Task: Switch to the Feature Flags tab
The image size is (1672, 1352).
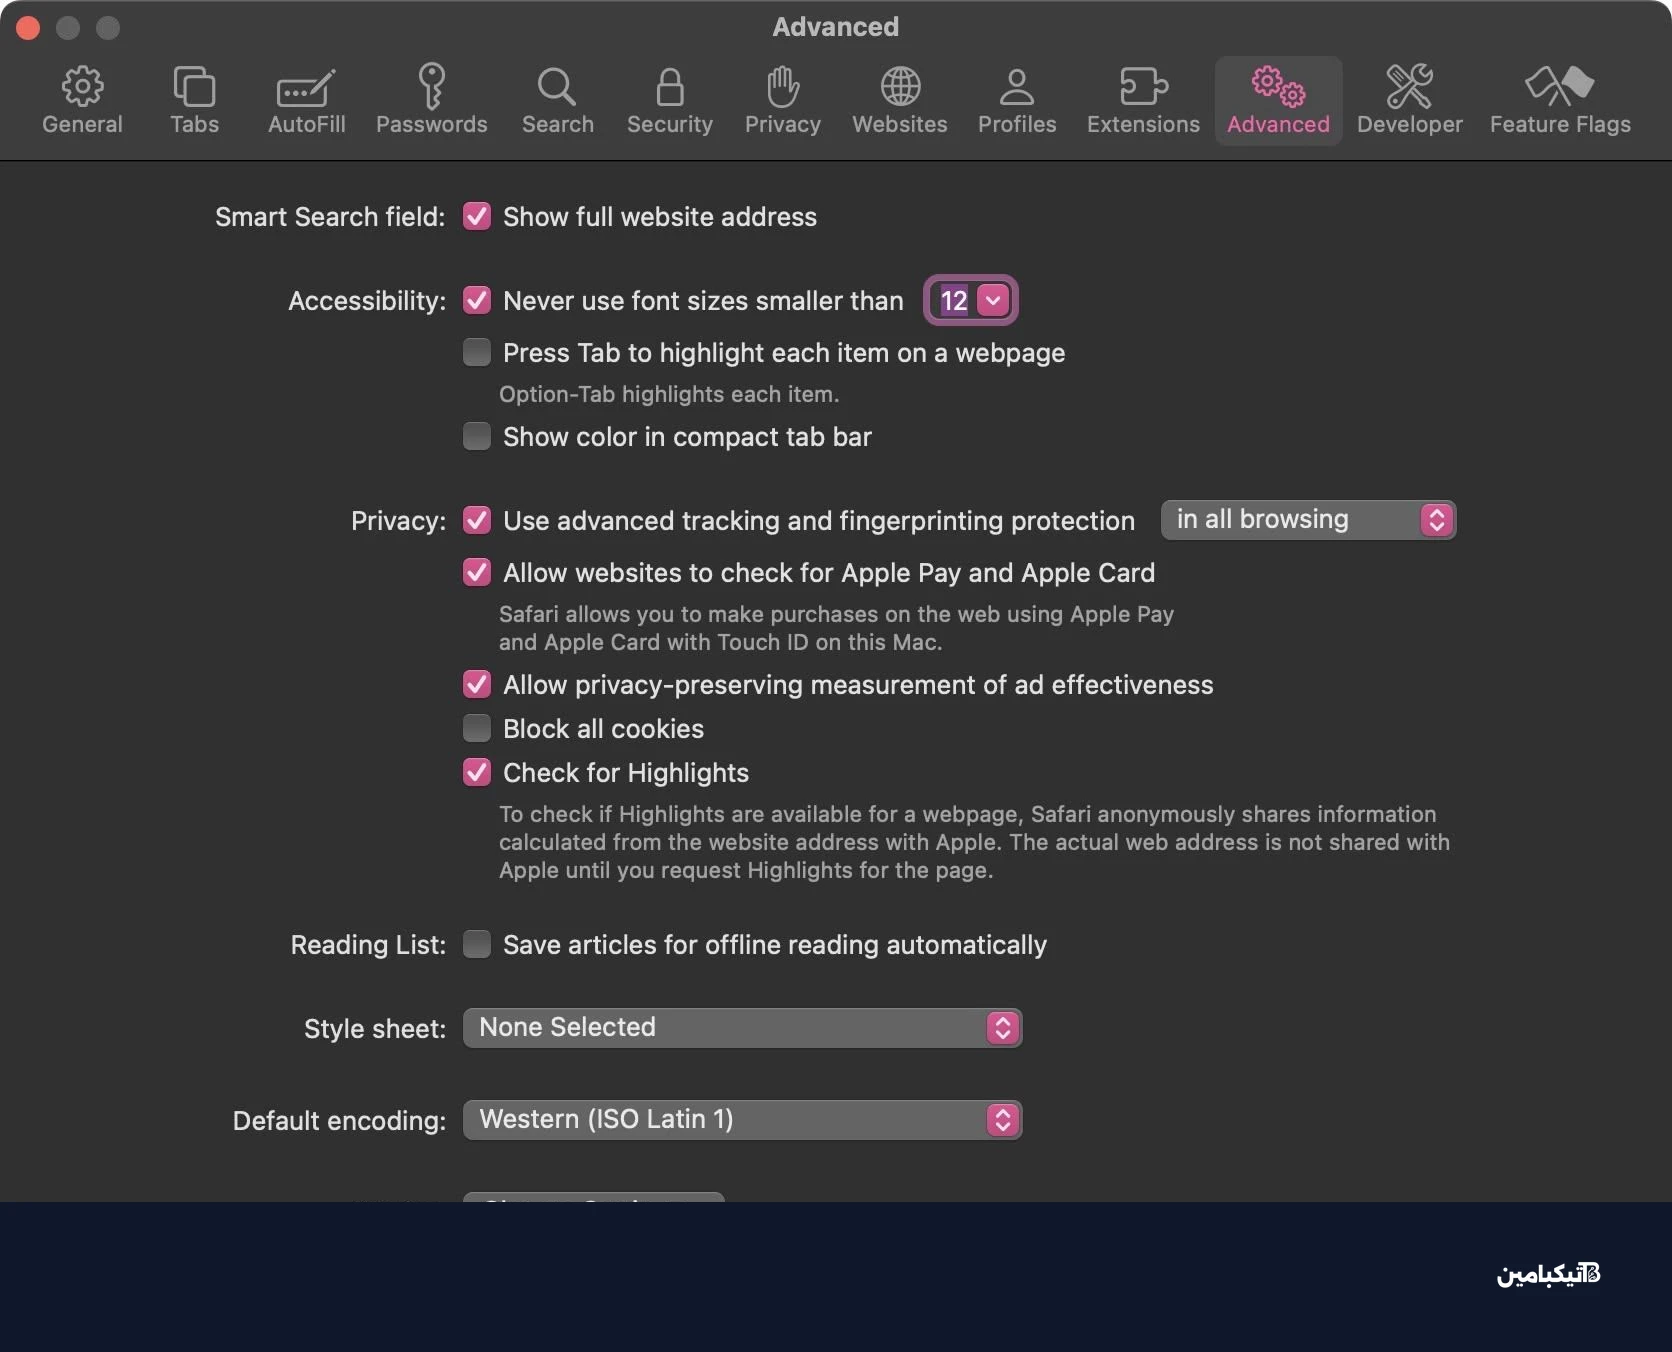Action: tap(1559, 100)
